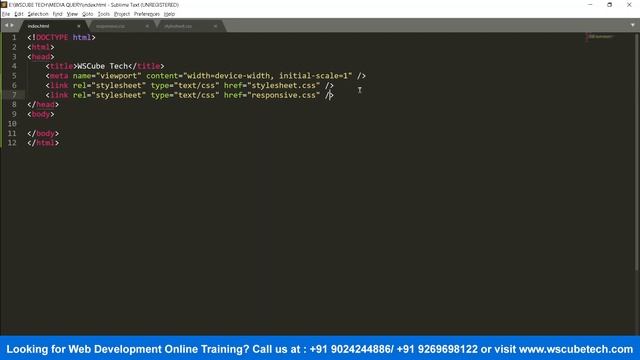Close the stylesheet.css tab

pyautogui.click(x=215, y=26)
